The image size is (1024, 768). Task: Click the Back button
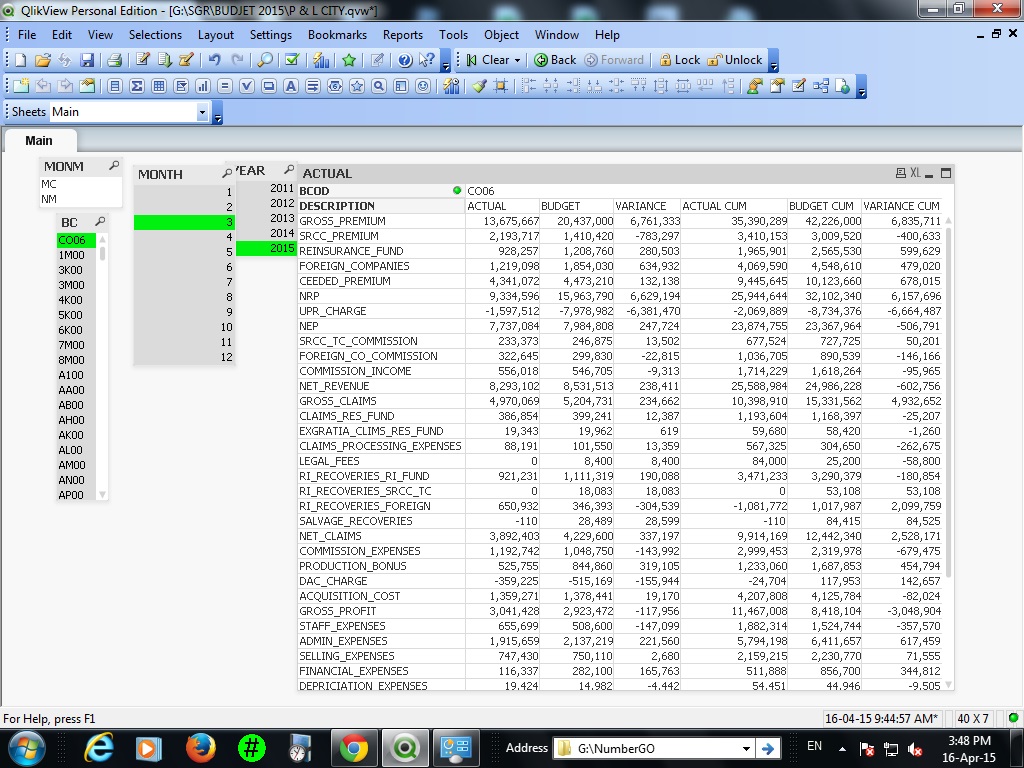[555, 60]
